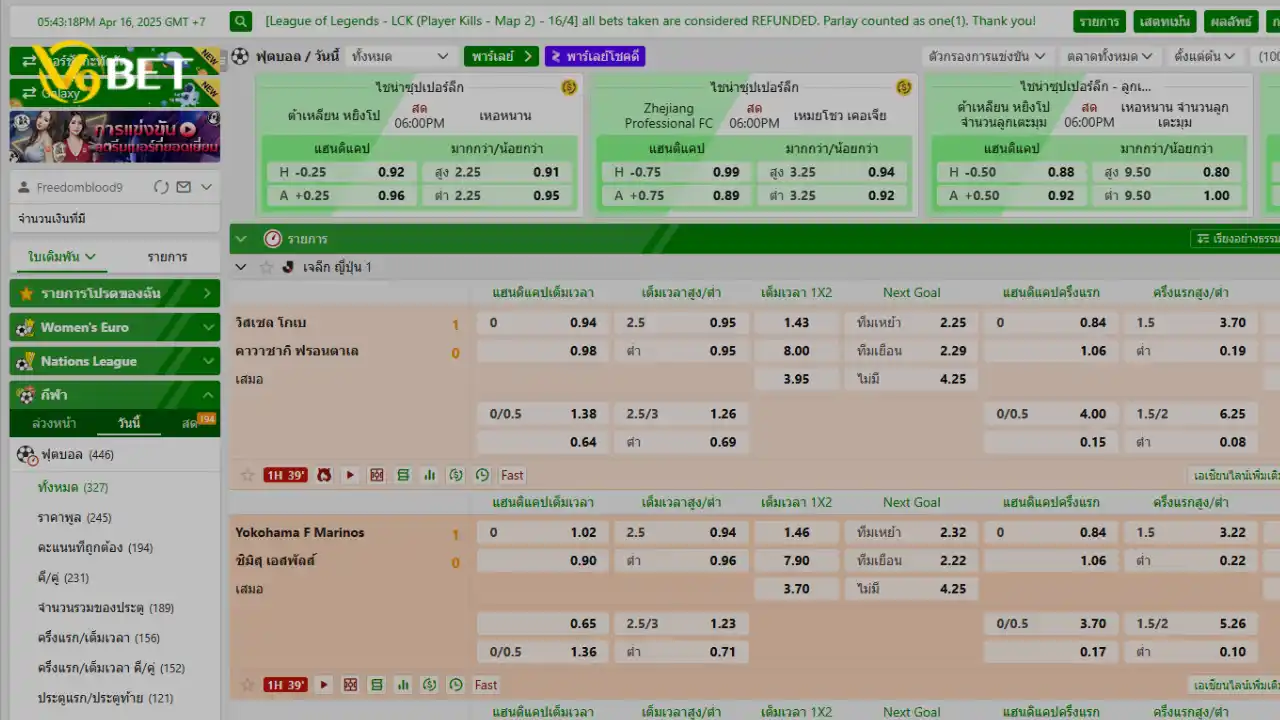The image size is (1280, 720).
Task: Click the clock icon in the Yokohama F Marinos toolbar
Action: coord(456,685)
